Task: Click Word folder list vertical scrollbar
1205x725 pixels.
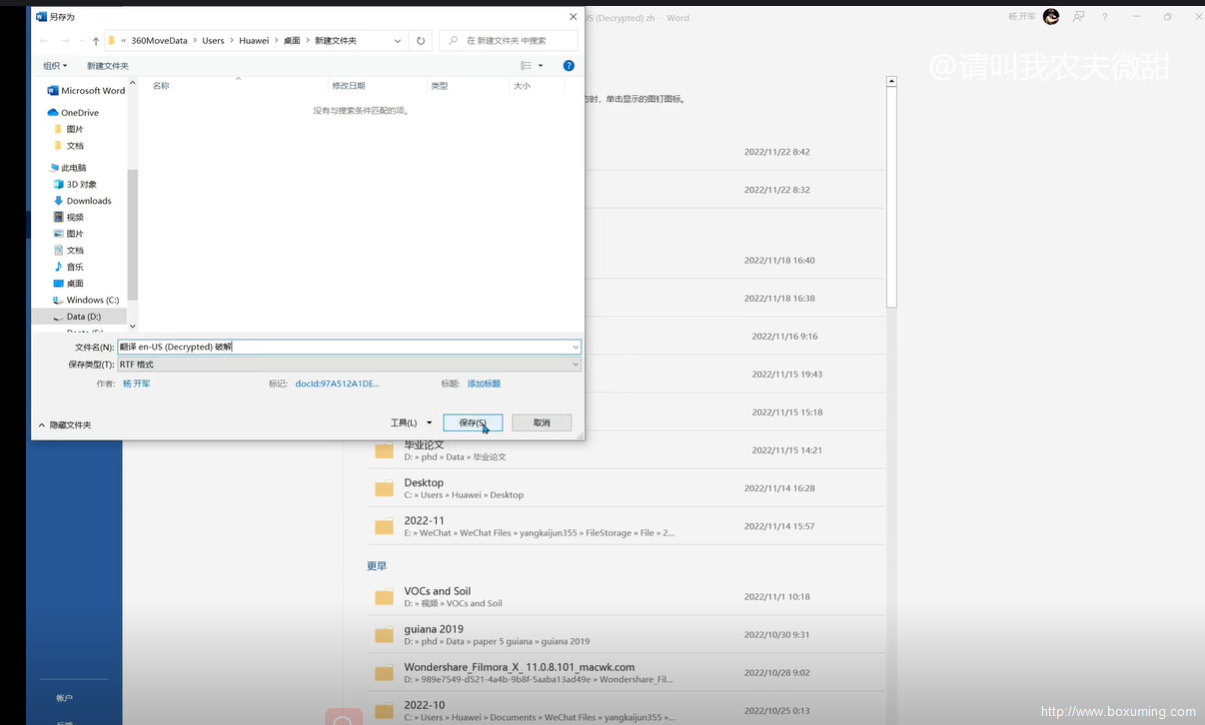Action: (891, 197)
